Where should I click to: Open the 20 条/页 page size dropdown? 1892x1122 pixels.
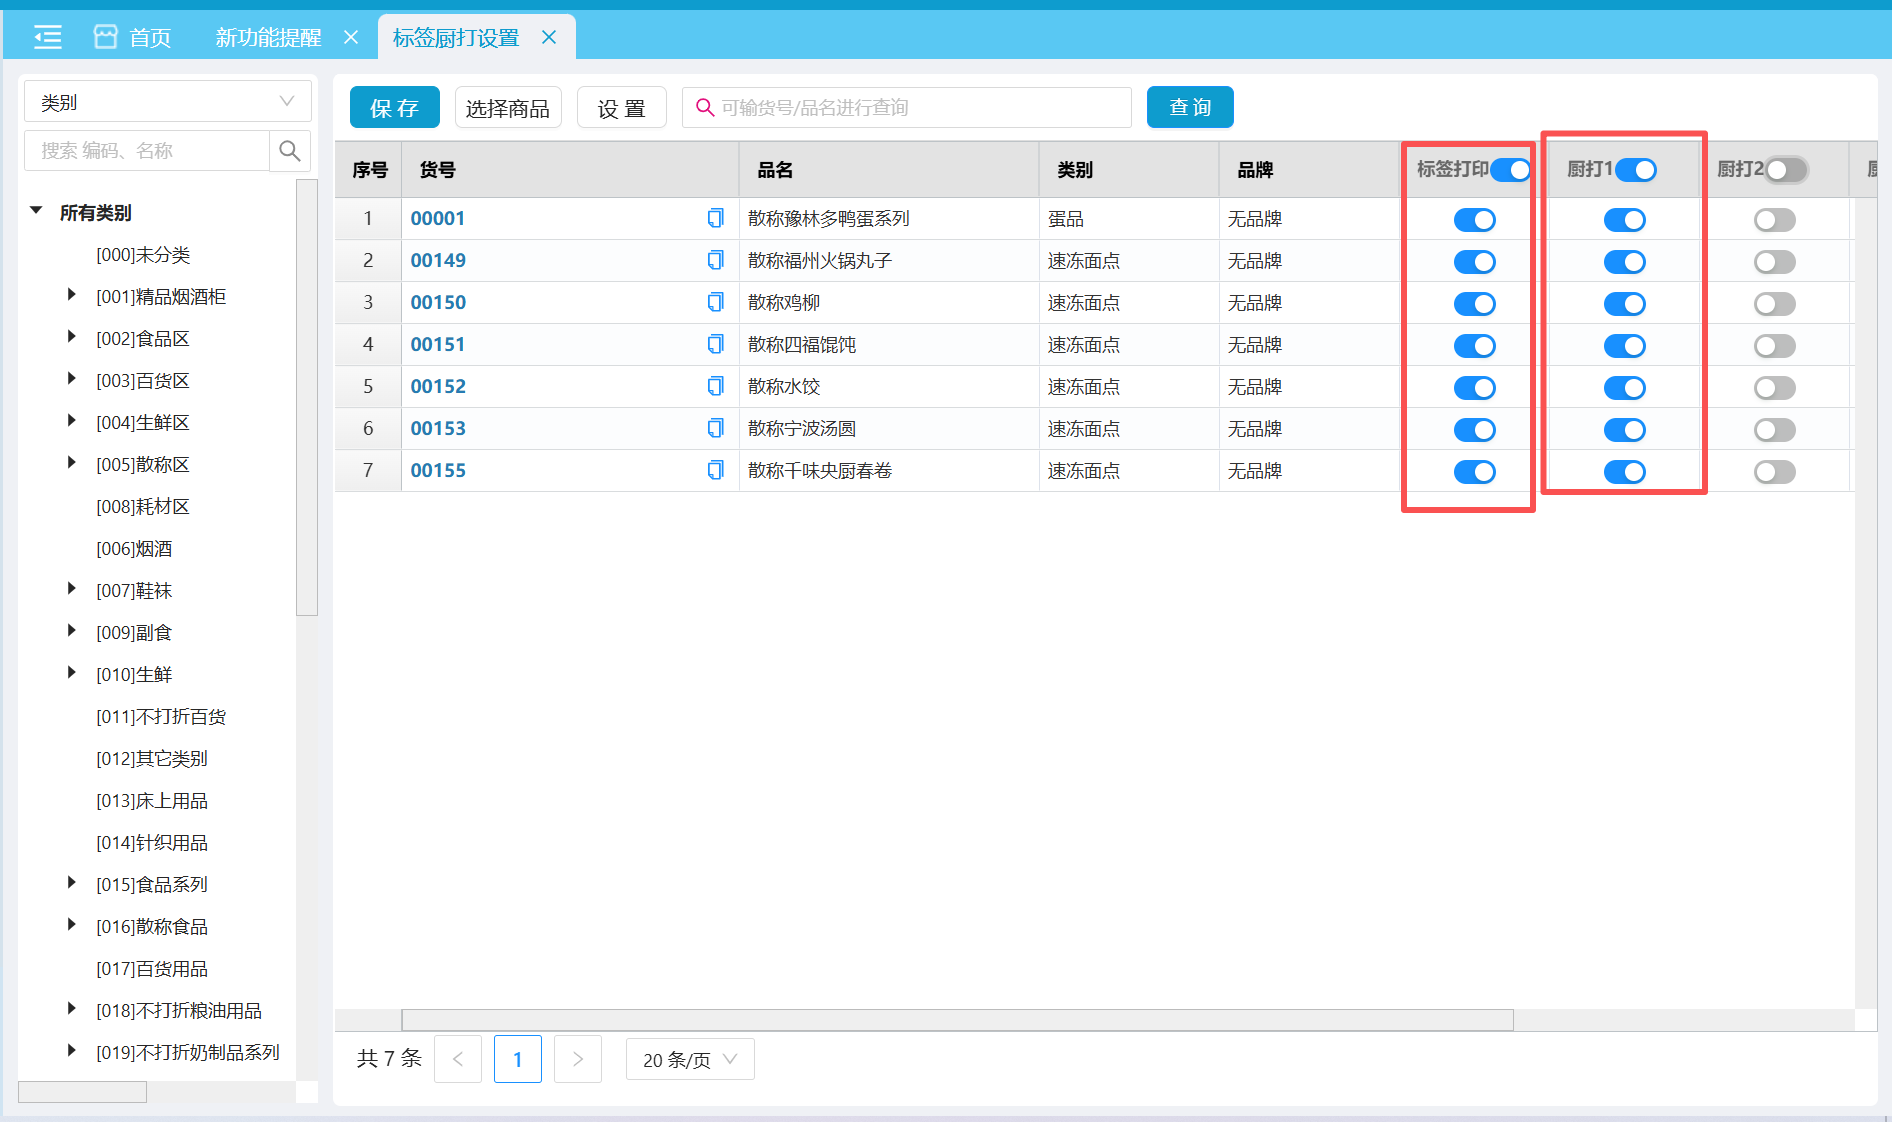(690, 1059)
